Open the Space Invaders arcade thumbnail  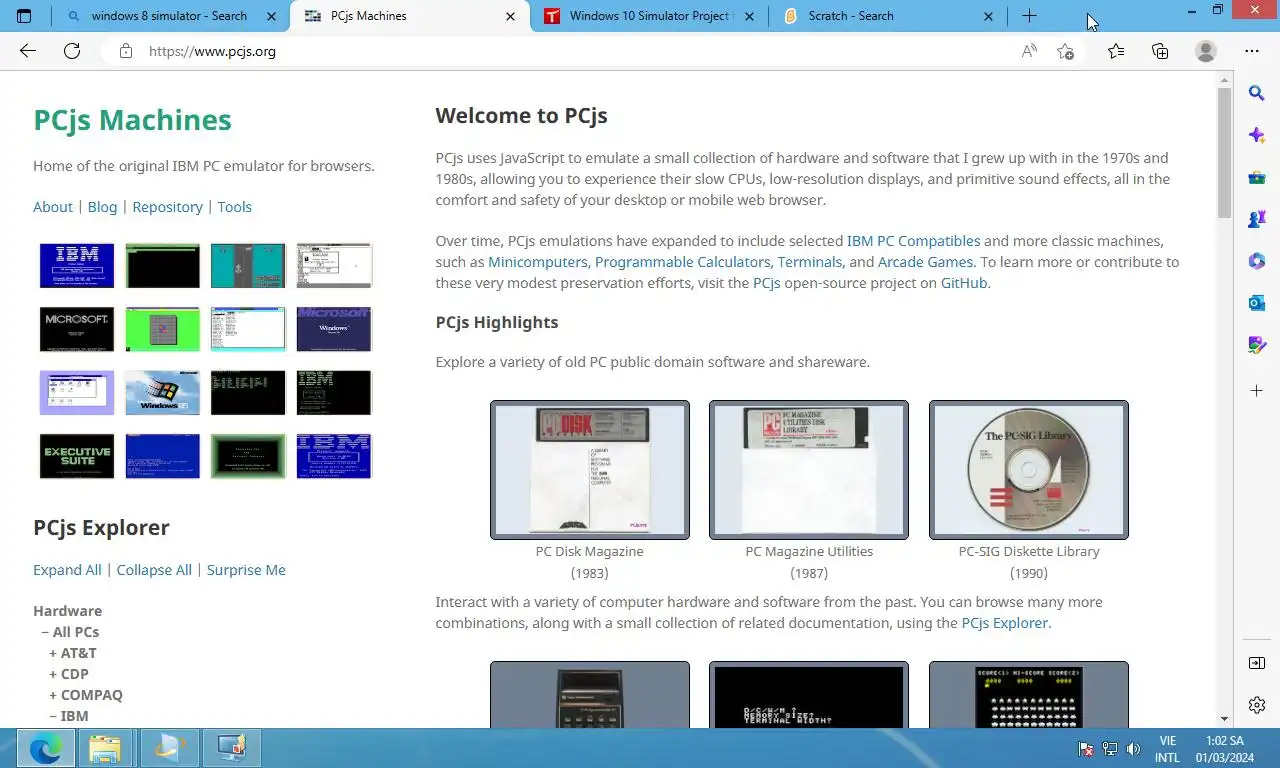[1029, 695]
